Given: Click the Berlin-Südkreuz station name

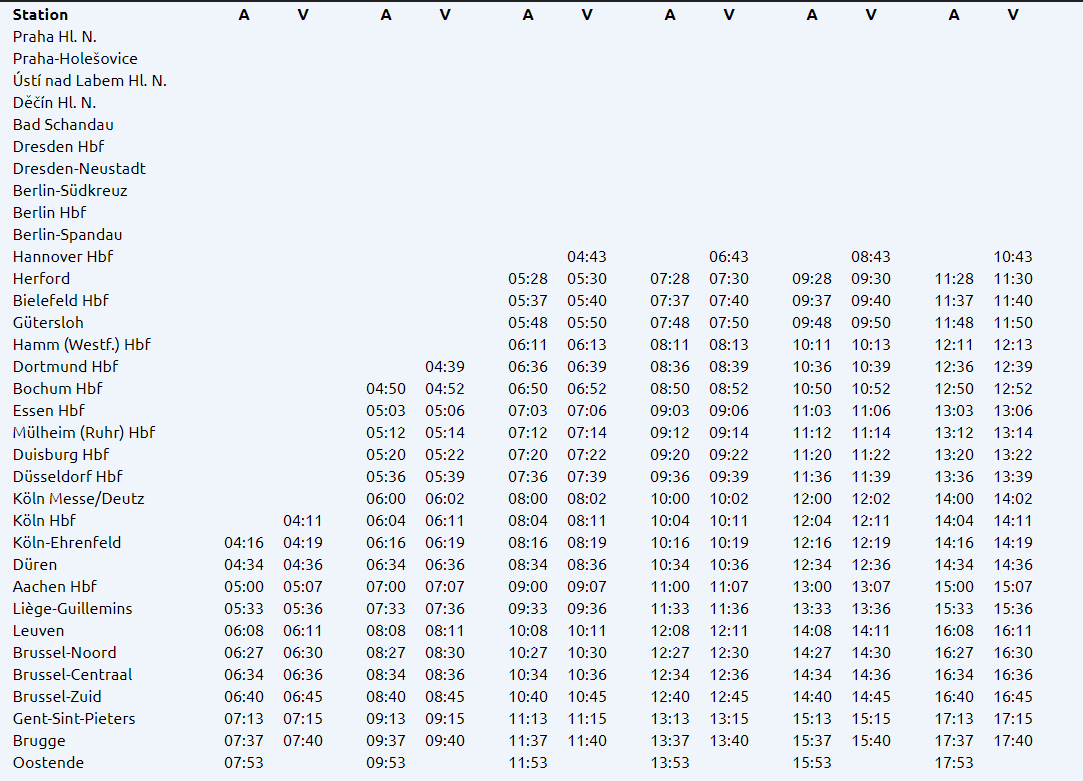Looking at the screenshot, I should coord(70,191).
